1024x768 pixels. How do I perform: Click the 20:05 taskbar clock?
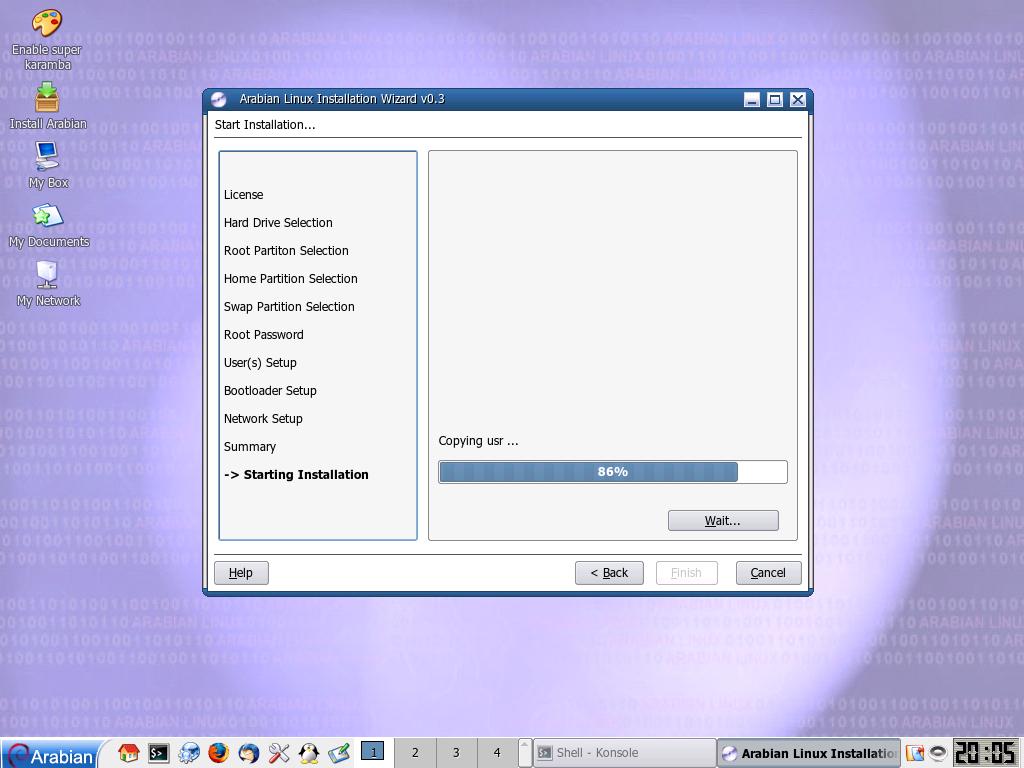click(986, 753)
